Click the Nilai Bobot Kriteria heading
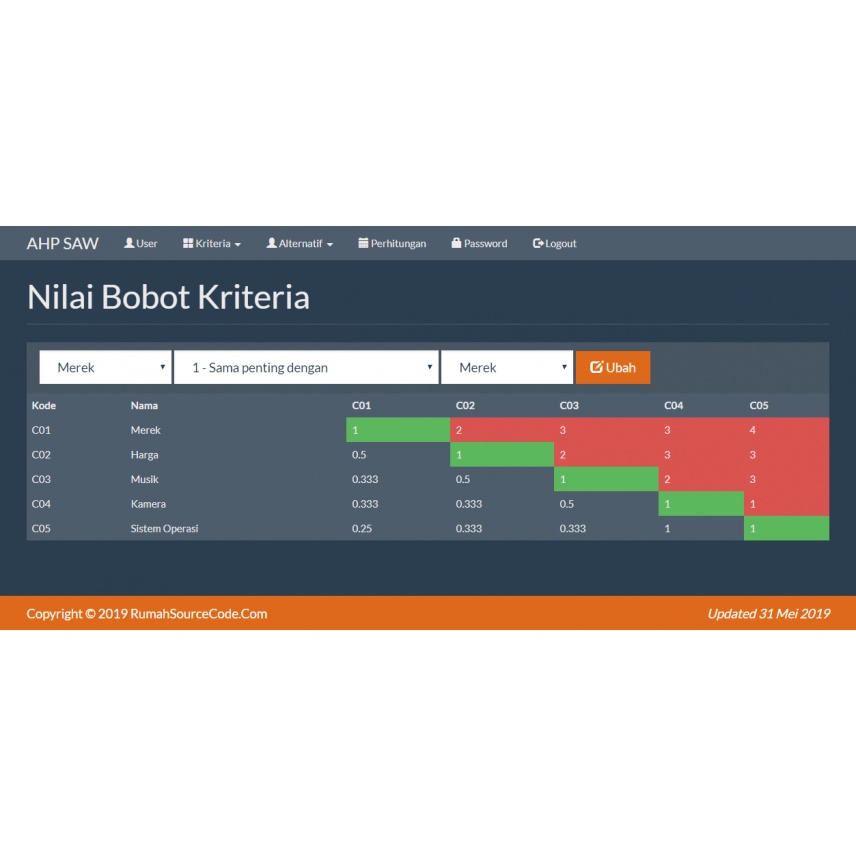This screenshot has height=856, width=856. (x=168, y=297)
